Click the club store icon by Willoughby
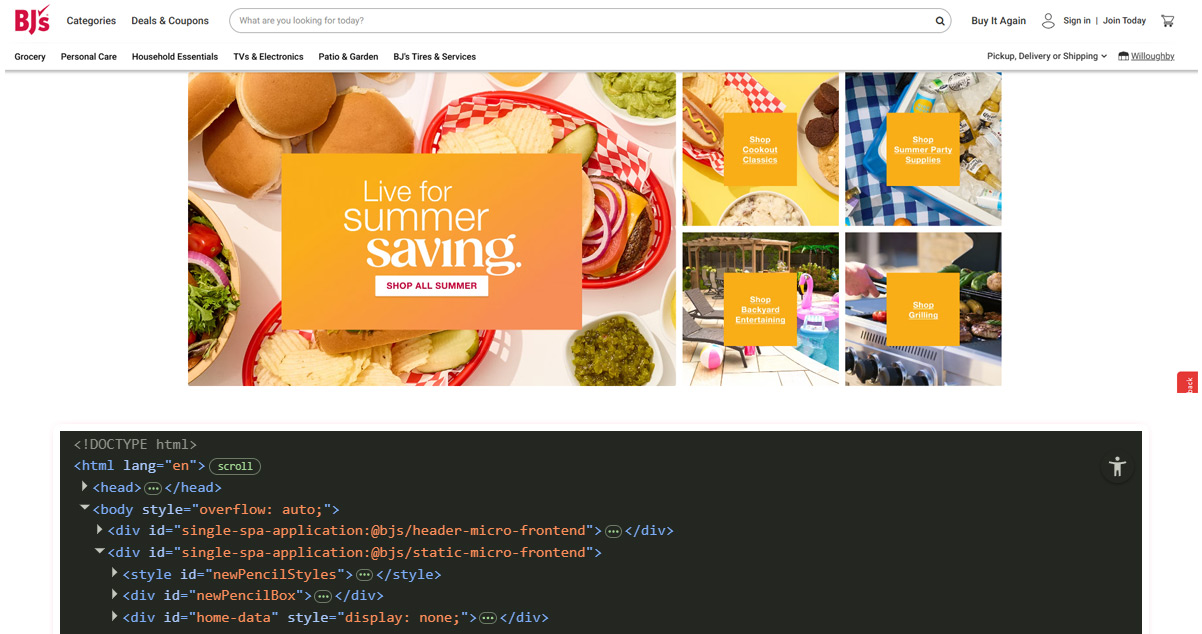The height and width of the screenshot is (634, 1202). pos(1123,57)
